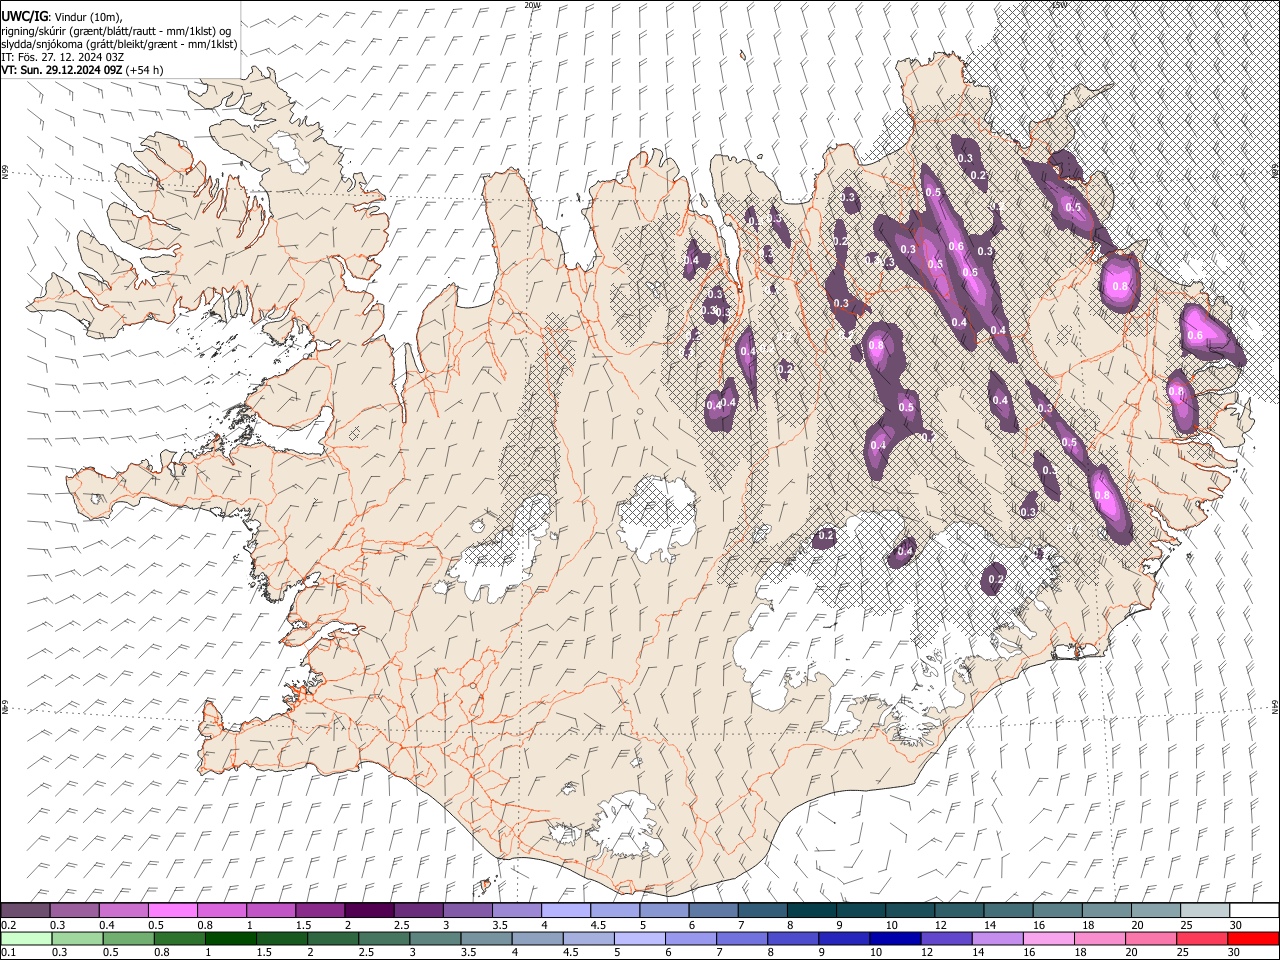Click the 'VT: Sun. 29.12.2024 09Z (+54 h)' line

click(82, 70)
